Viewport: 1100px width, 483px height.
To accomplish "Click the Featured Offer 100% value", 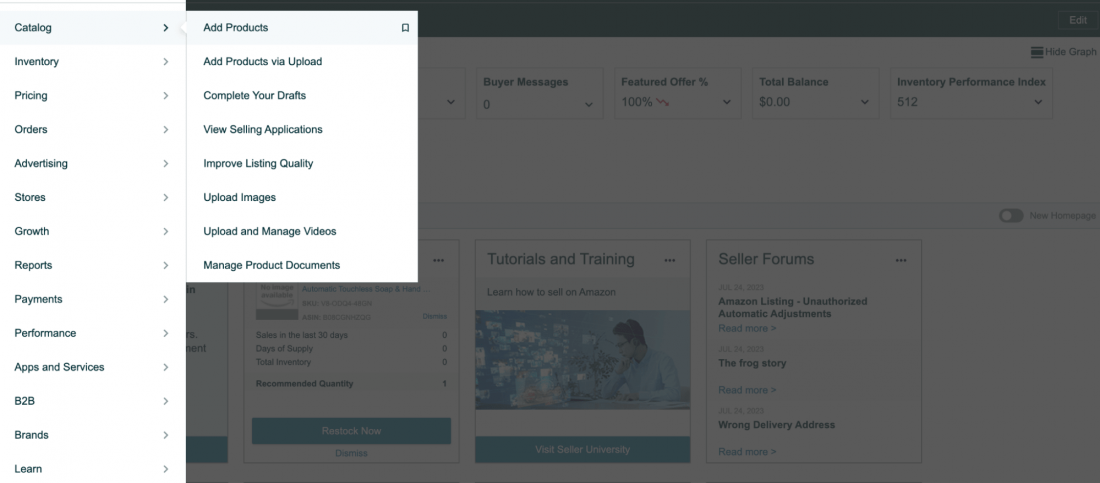I will [x=637, y=102].
